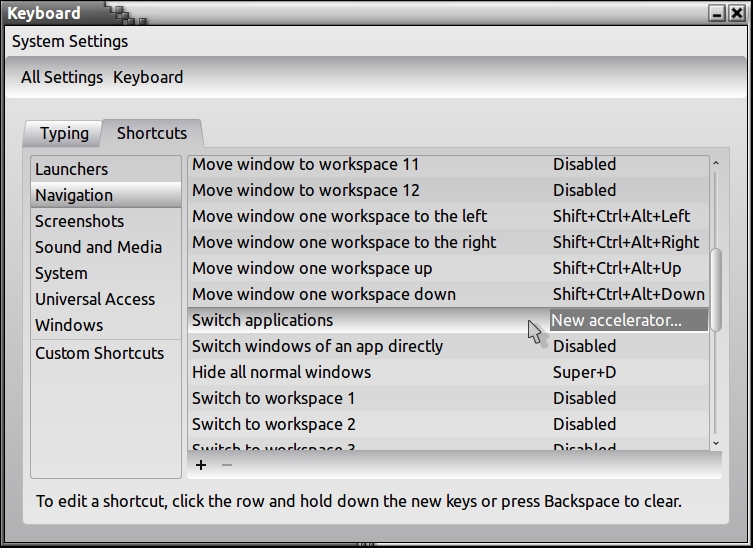
Task: Select the Shortcuts tab
Action: pos(152,133)
